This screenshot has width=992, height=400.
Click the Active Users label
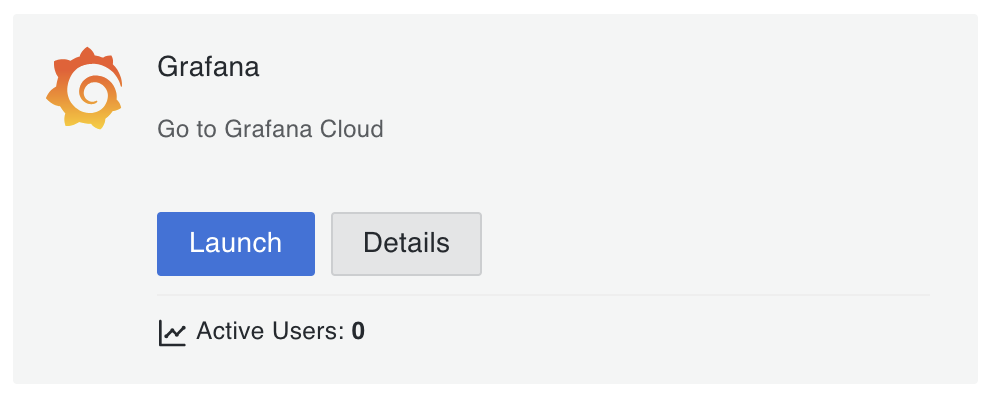pos(270,331)
